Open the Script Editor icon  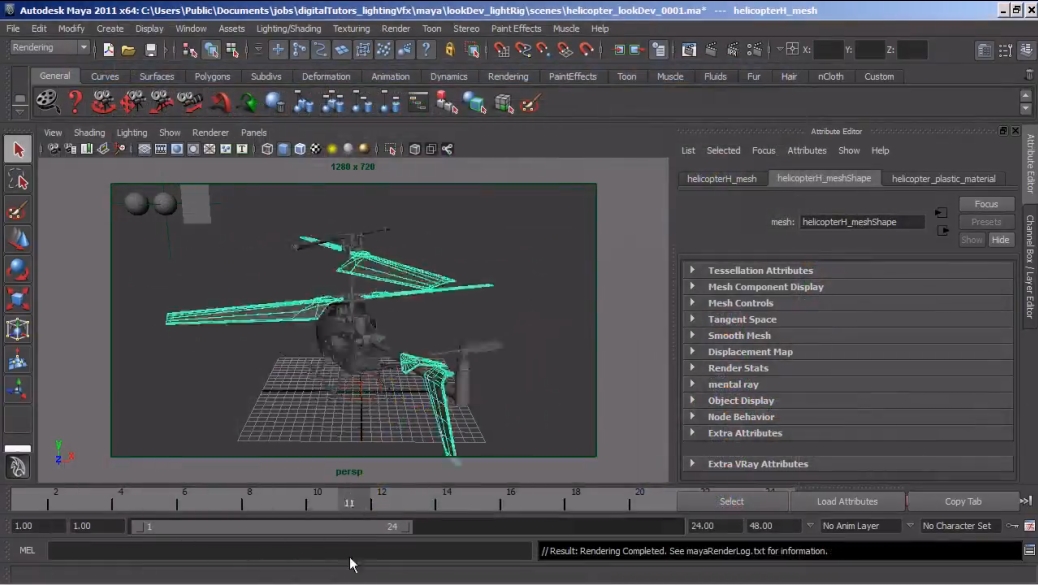coord(1029,550)
